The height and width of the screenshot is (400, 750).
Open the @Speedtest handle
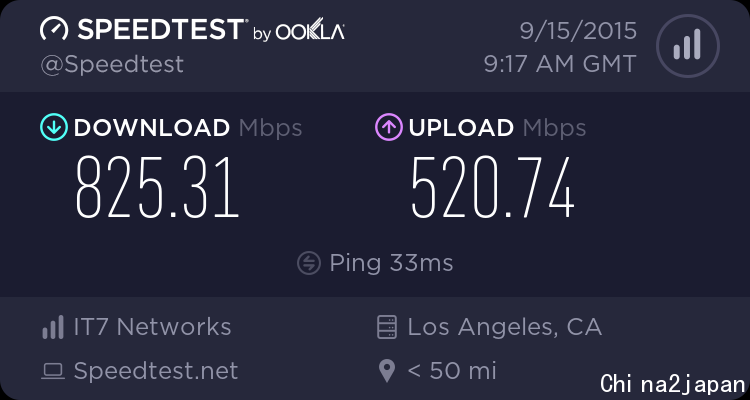[112, 65]
